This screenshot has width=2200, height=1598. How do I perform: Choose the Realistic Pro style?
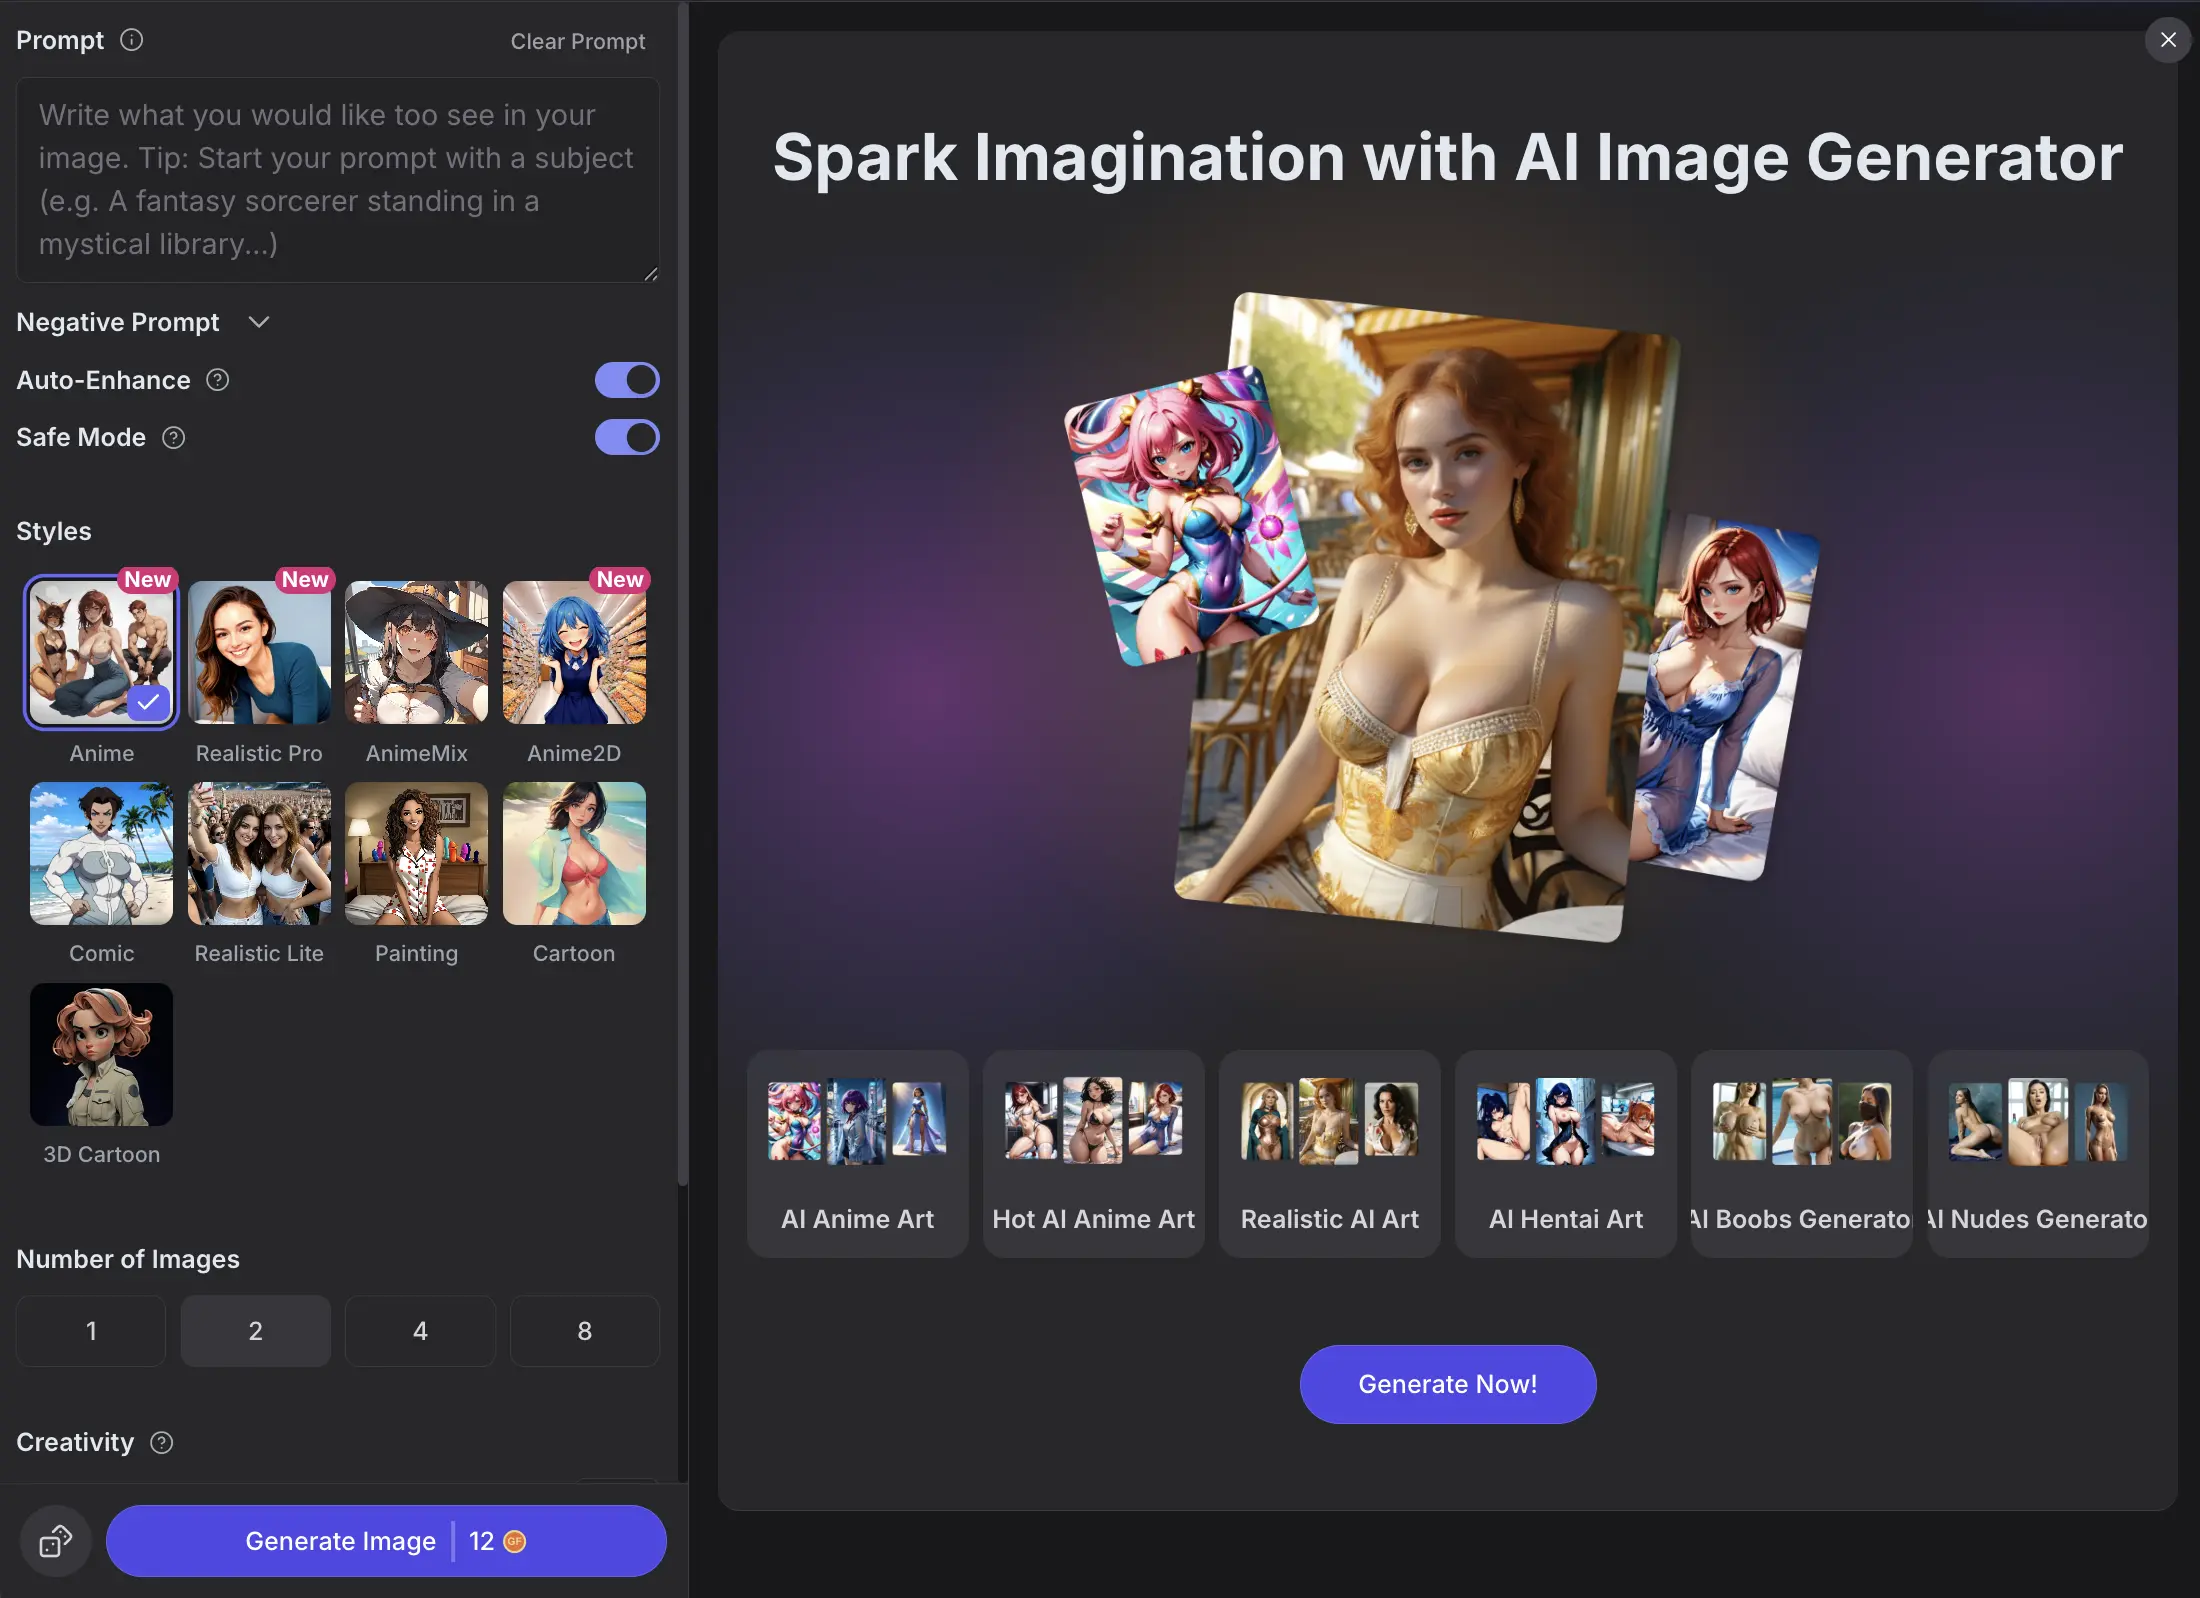258,651
